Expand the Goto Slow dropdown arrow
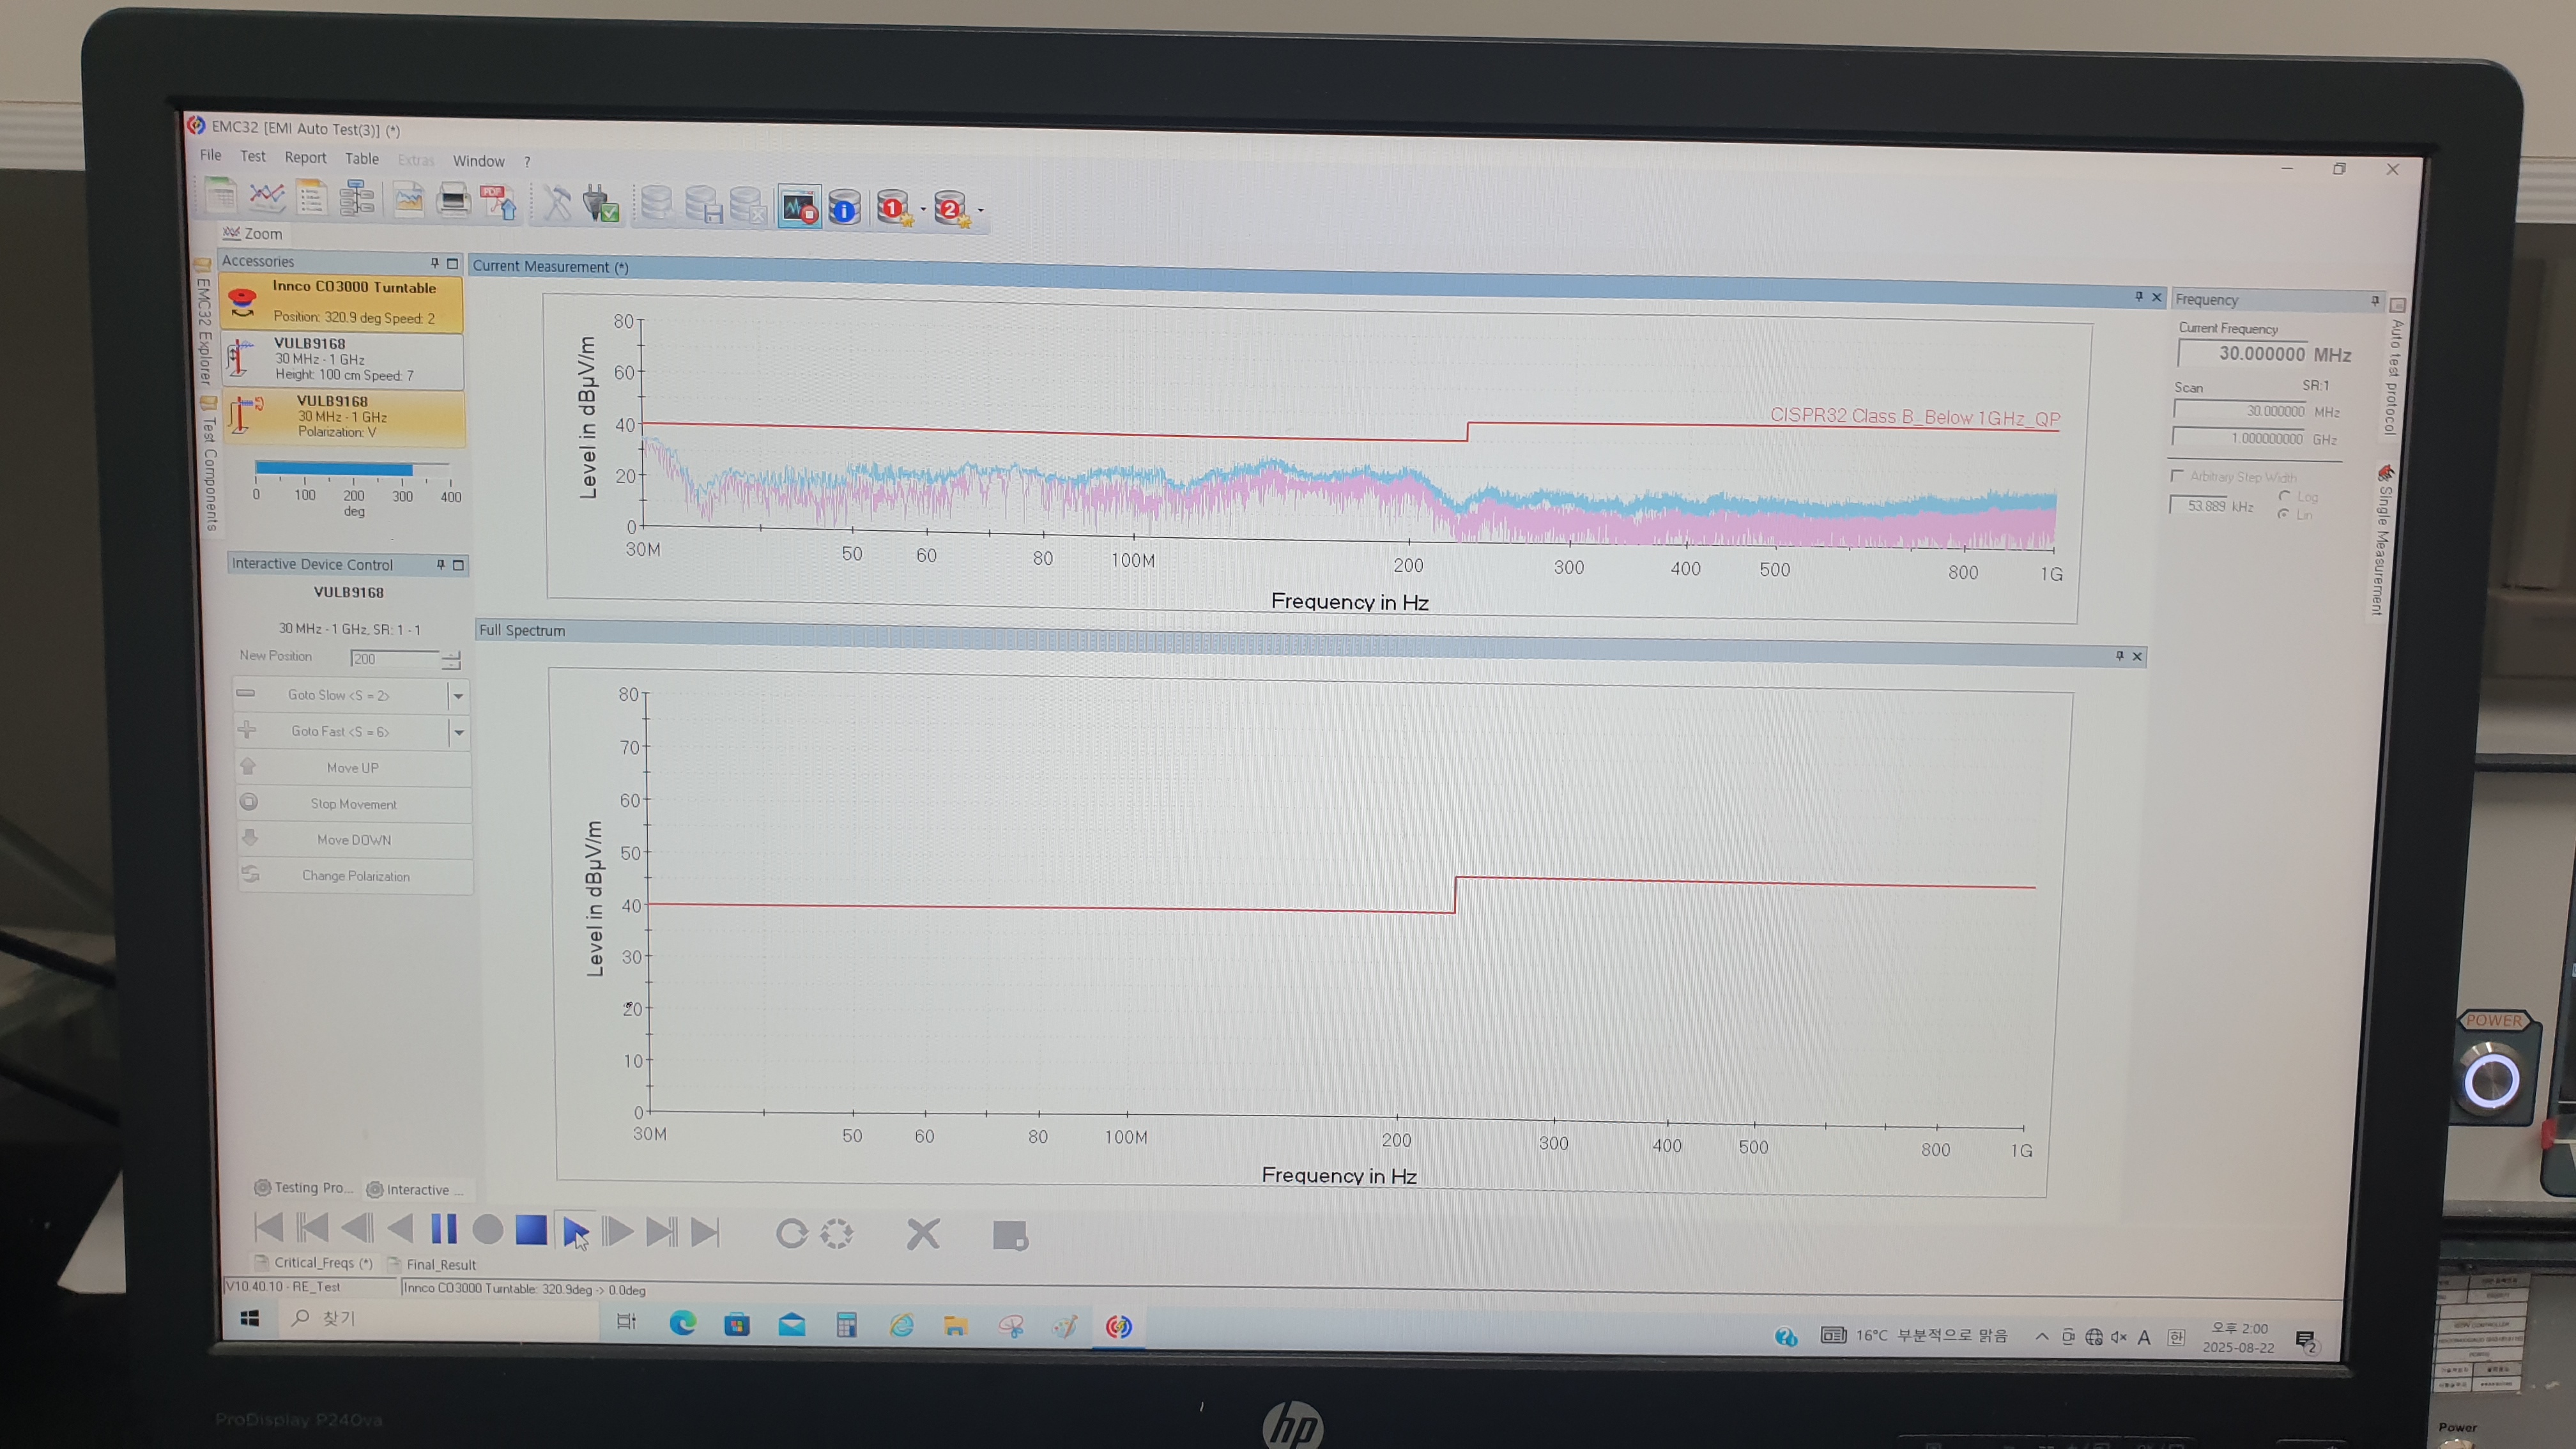This screenshot has height=1449, width=2576. coord(458,696)
